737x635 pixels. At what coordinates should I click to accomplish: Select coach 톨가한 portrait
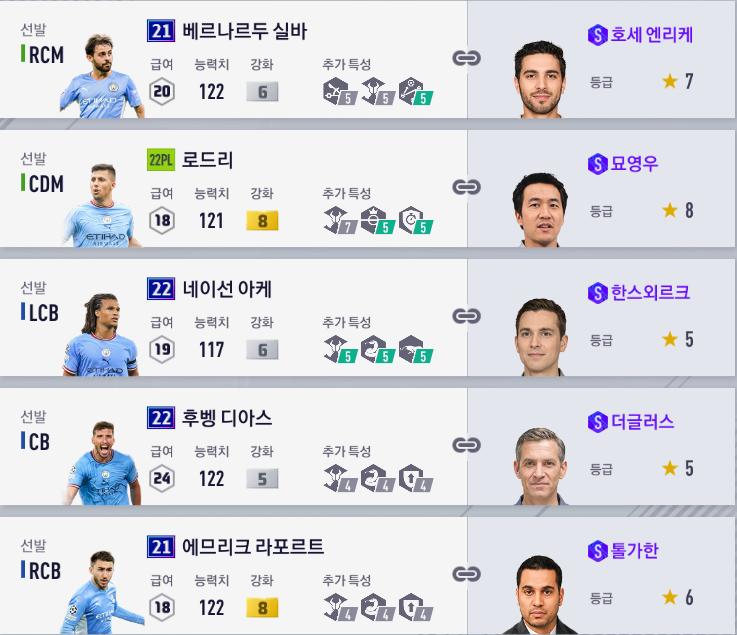(540, 595)
